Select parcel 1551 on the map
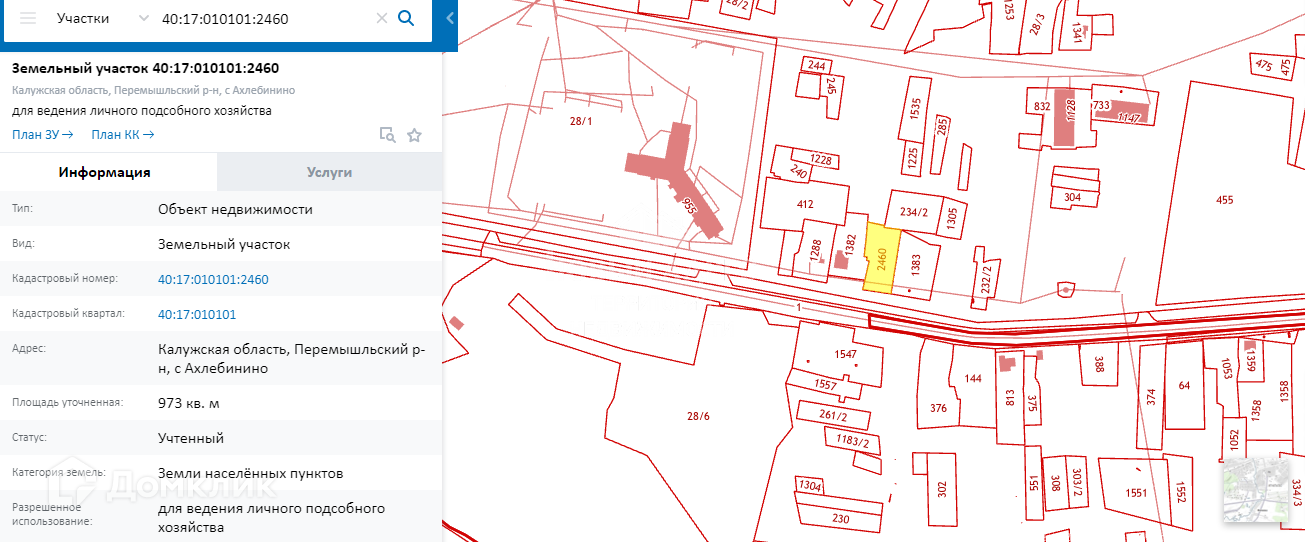This screenshot has width=1305, height=542. pos(1136,493)
